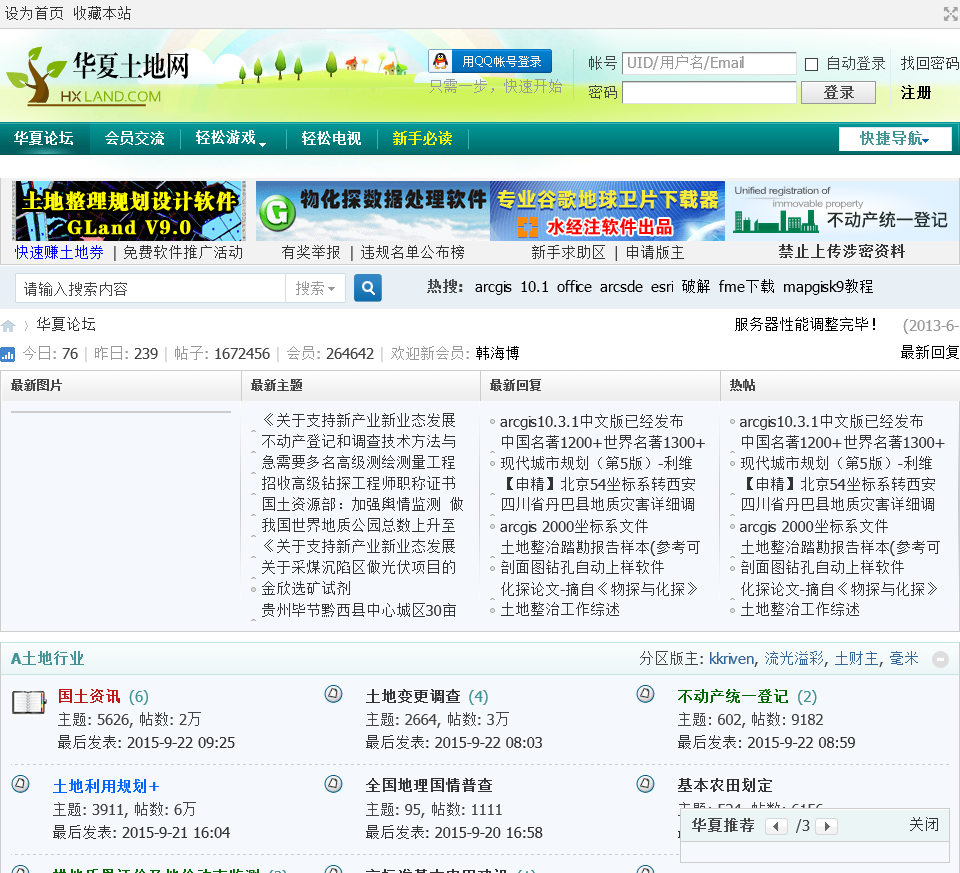Click the 国土资讯 open book forum icon

tap(29, 702)
